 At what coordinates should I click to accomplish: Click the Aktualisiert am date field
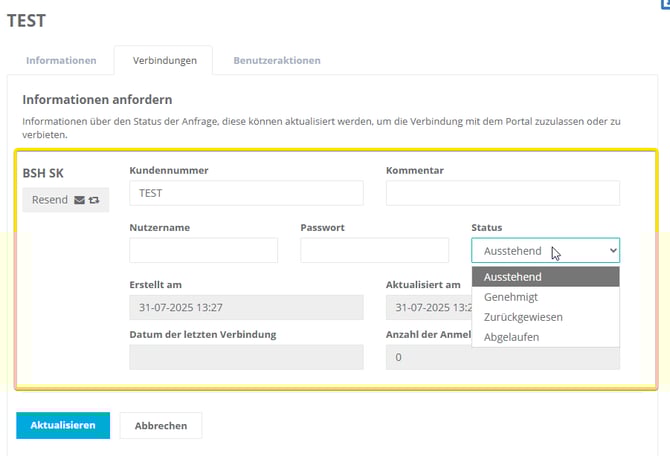(x=428, y=308)
